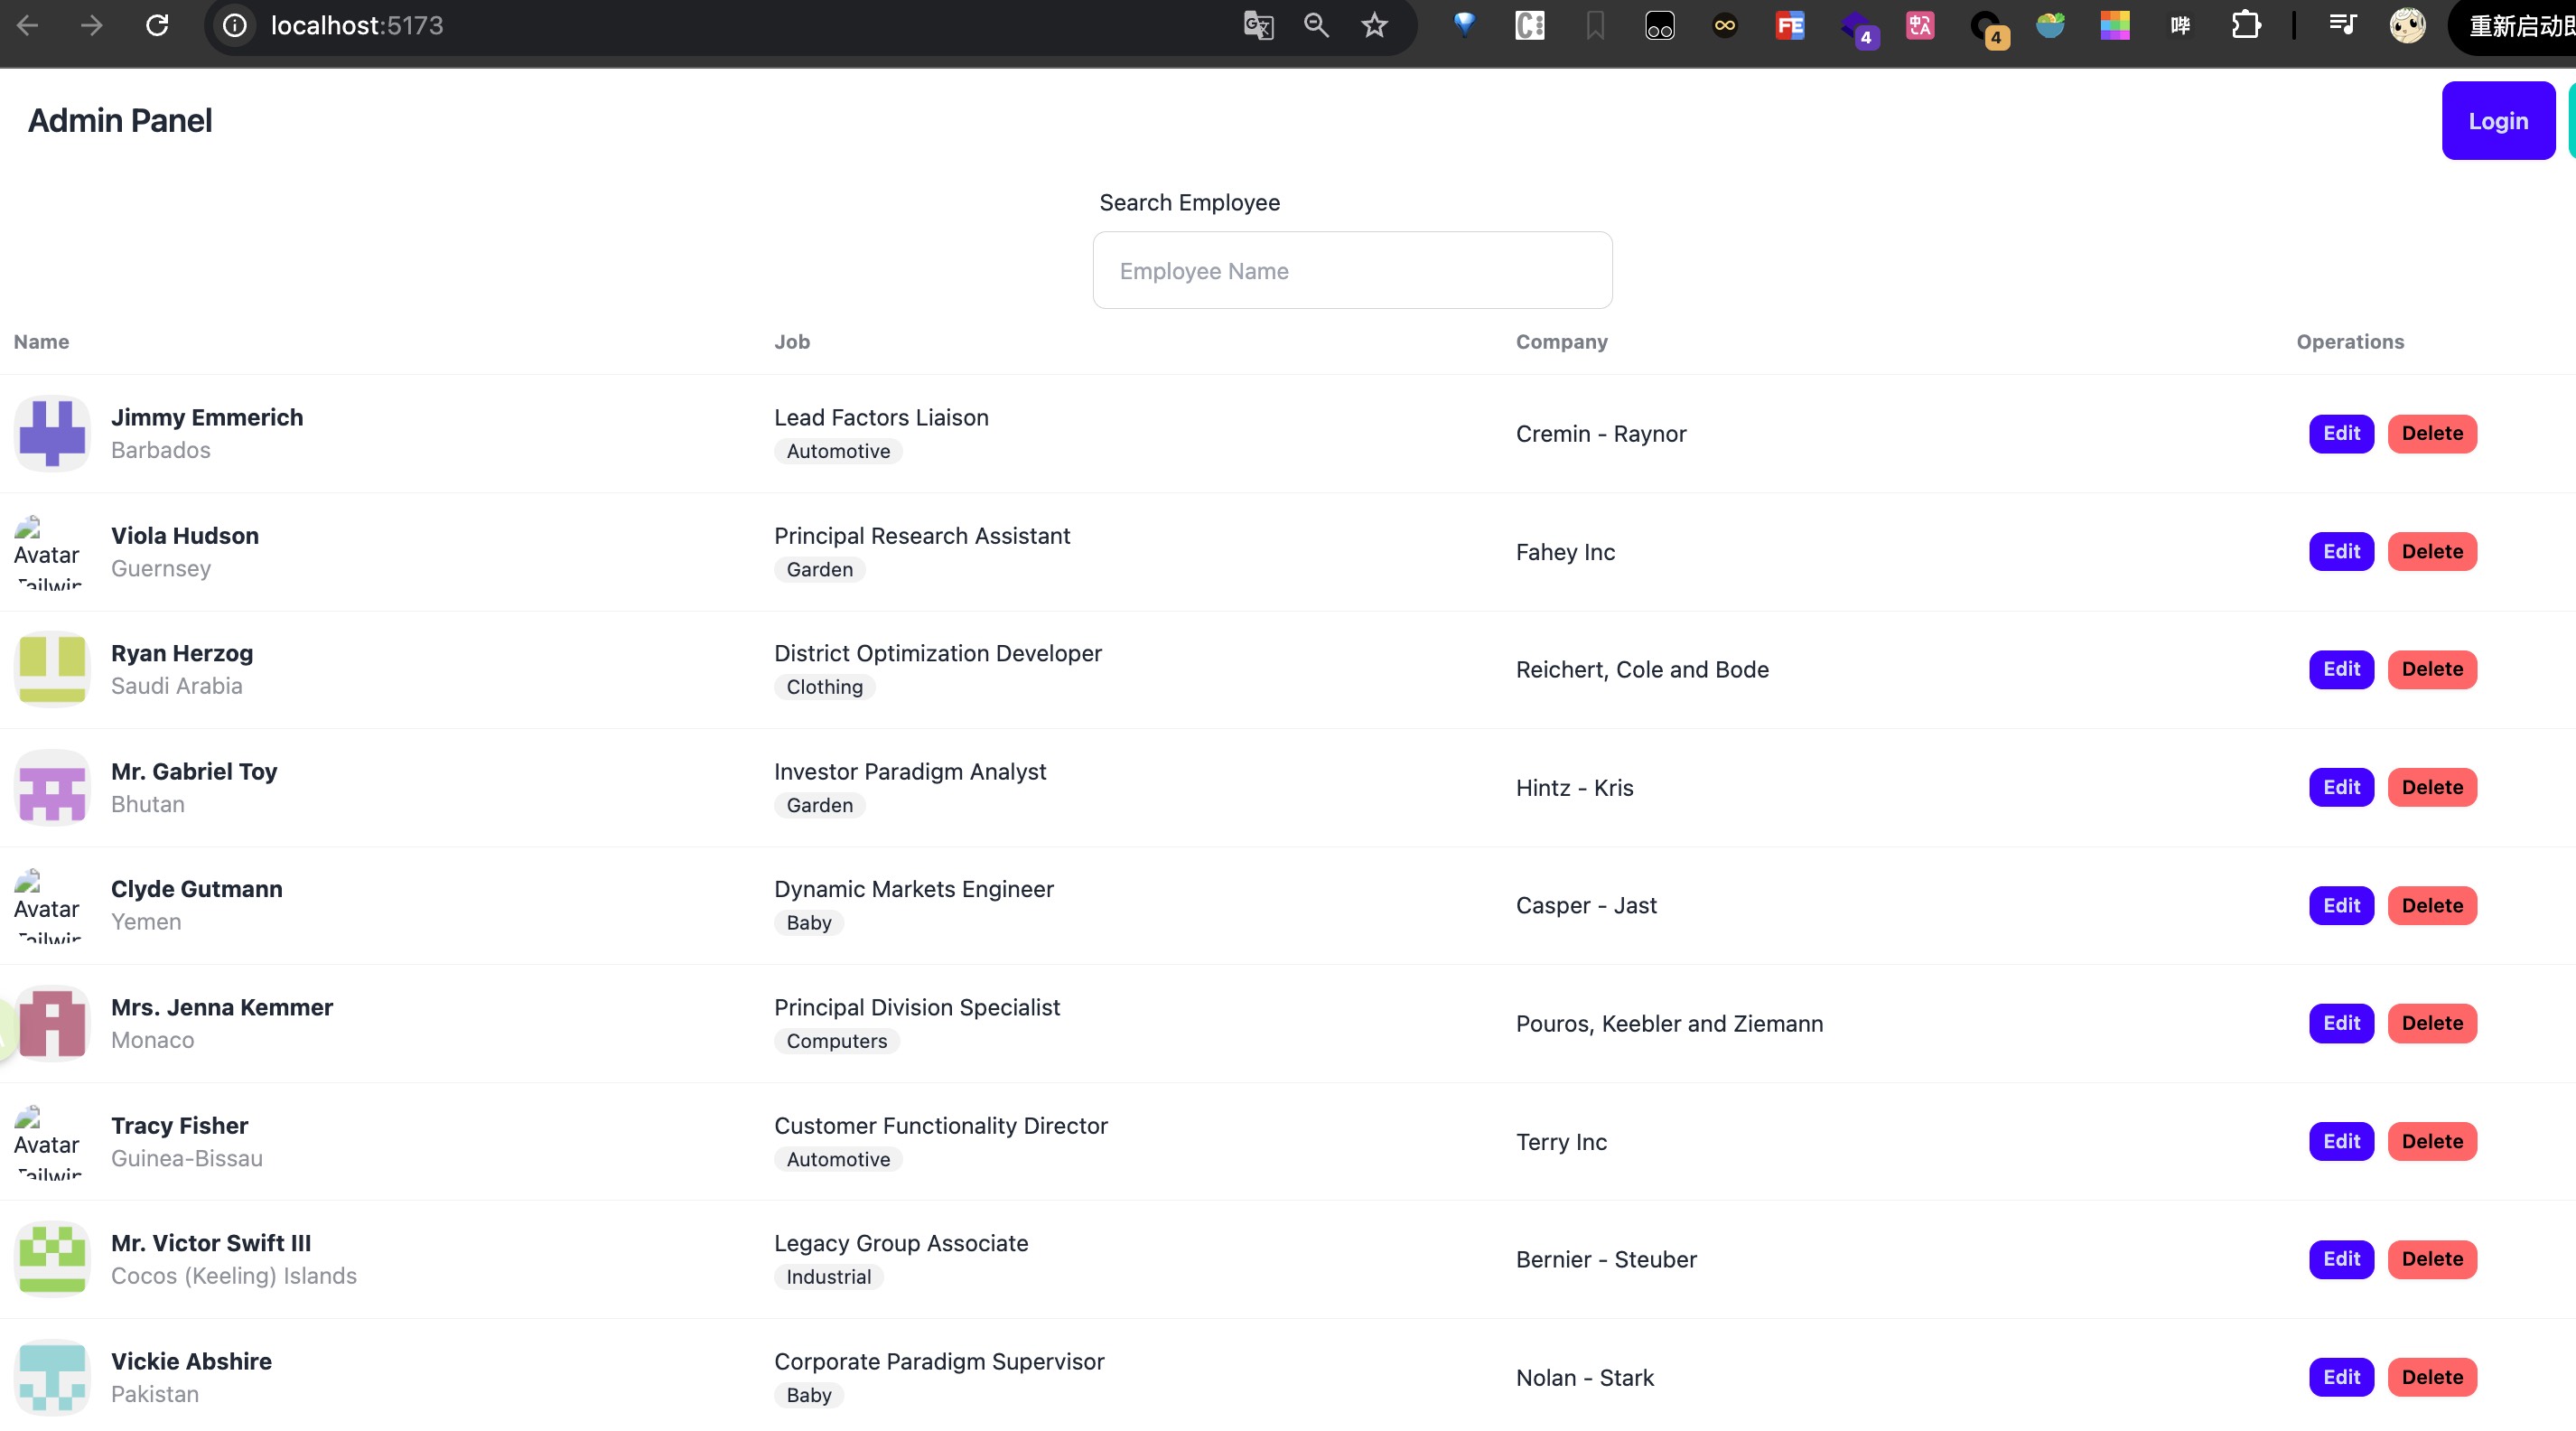Edit the Jimmy Emmerich row

pos(2340,433)
